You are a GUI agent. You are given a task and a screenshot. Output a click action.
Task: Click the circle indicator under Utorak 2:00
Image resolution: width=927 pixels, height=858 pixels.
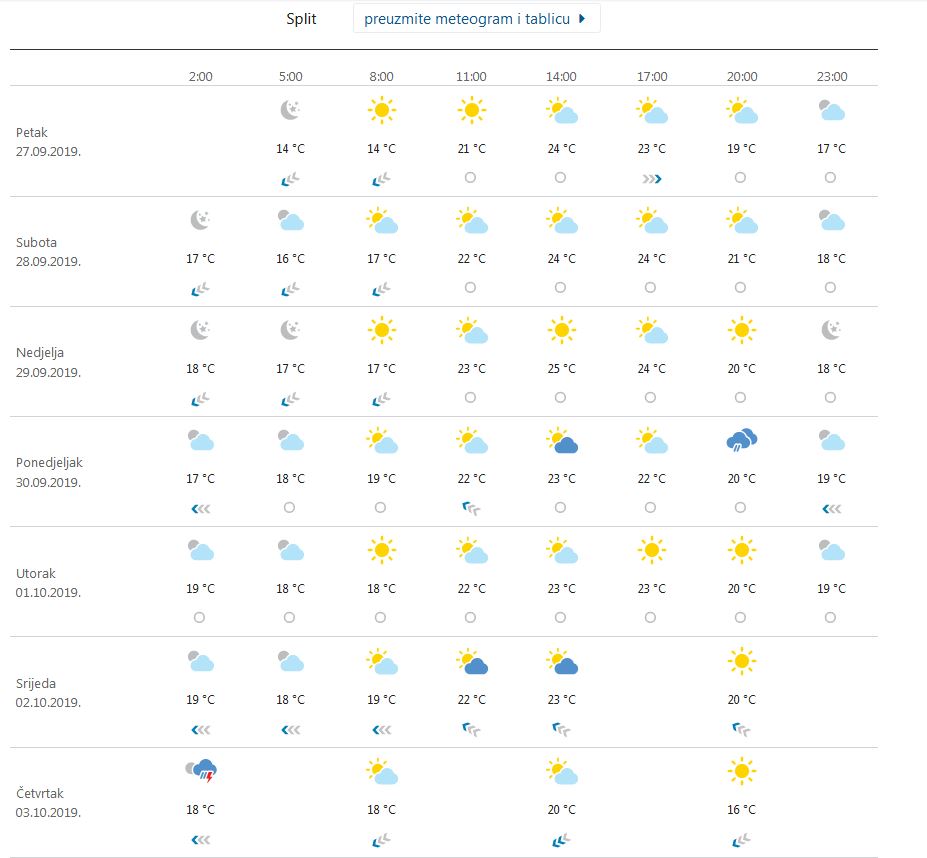point(200,618)
